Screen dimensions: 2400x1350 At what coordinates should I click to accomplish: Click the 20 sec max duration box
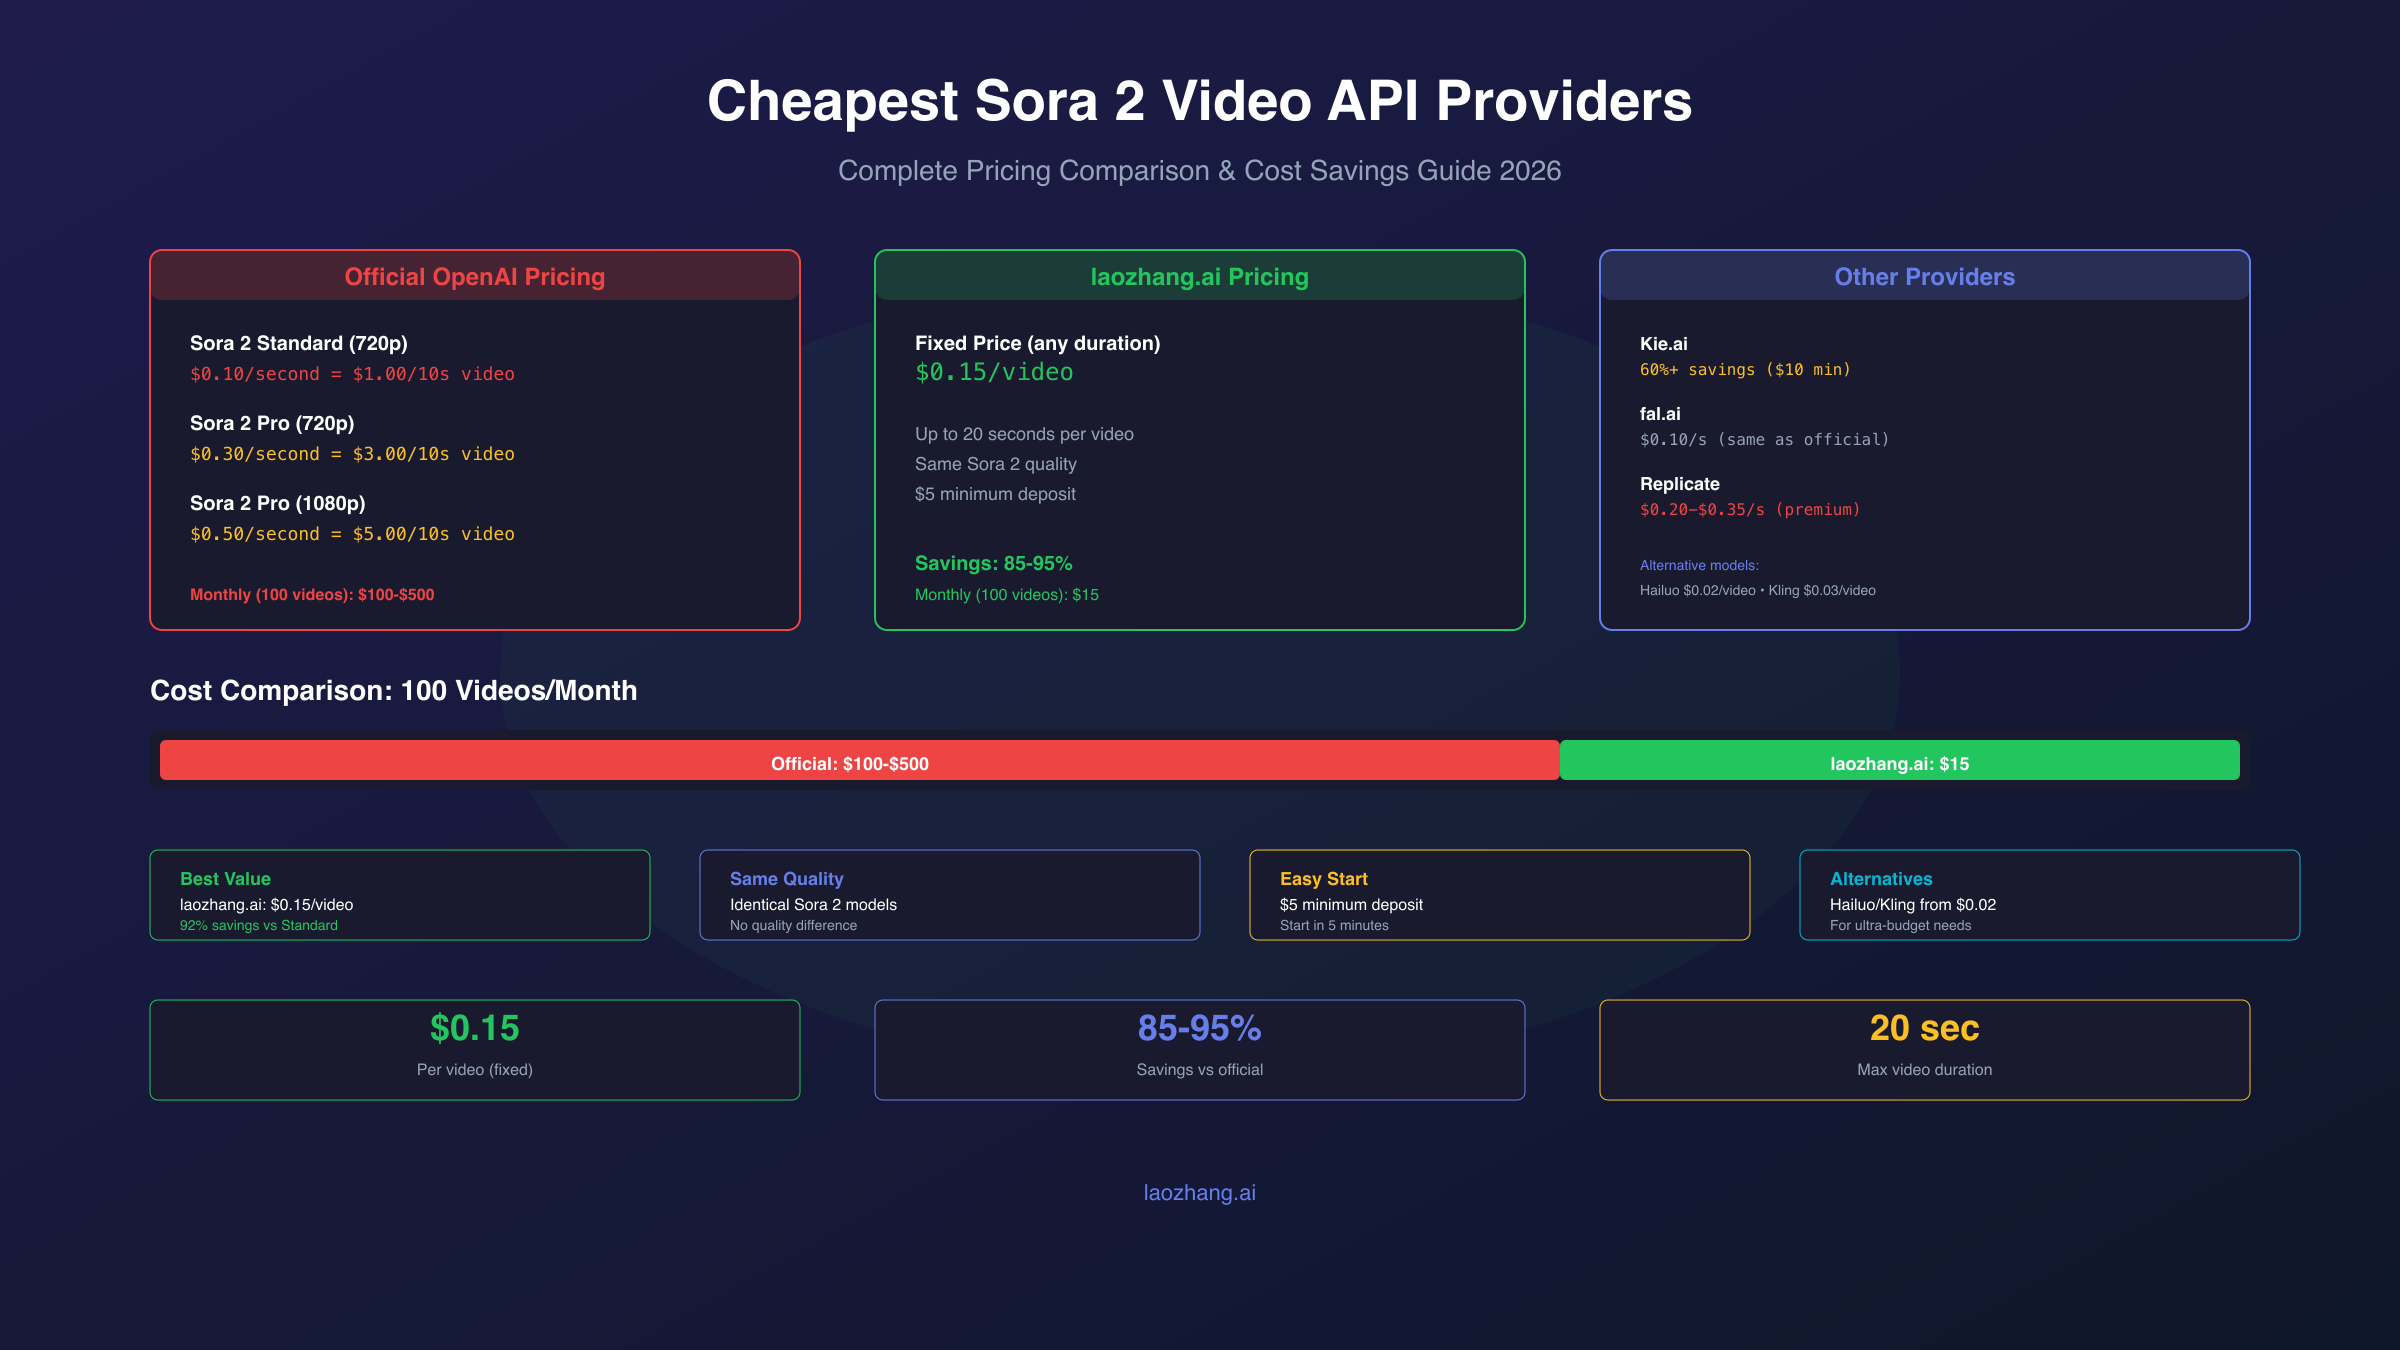pyautogui.click(x=1924, y=1049)
